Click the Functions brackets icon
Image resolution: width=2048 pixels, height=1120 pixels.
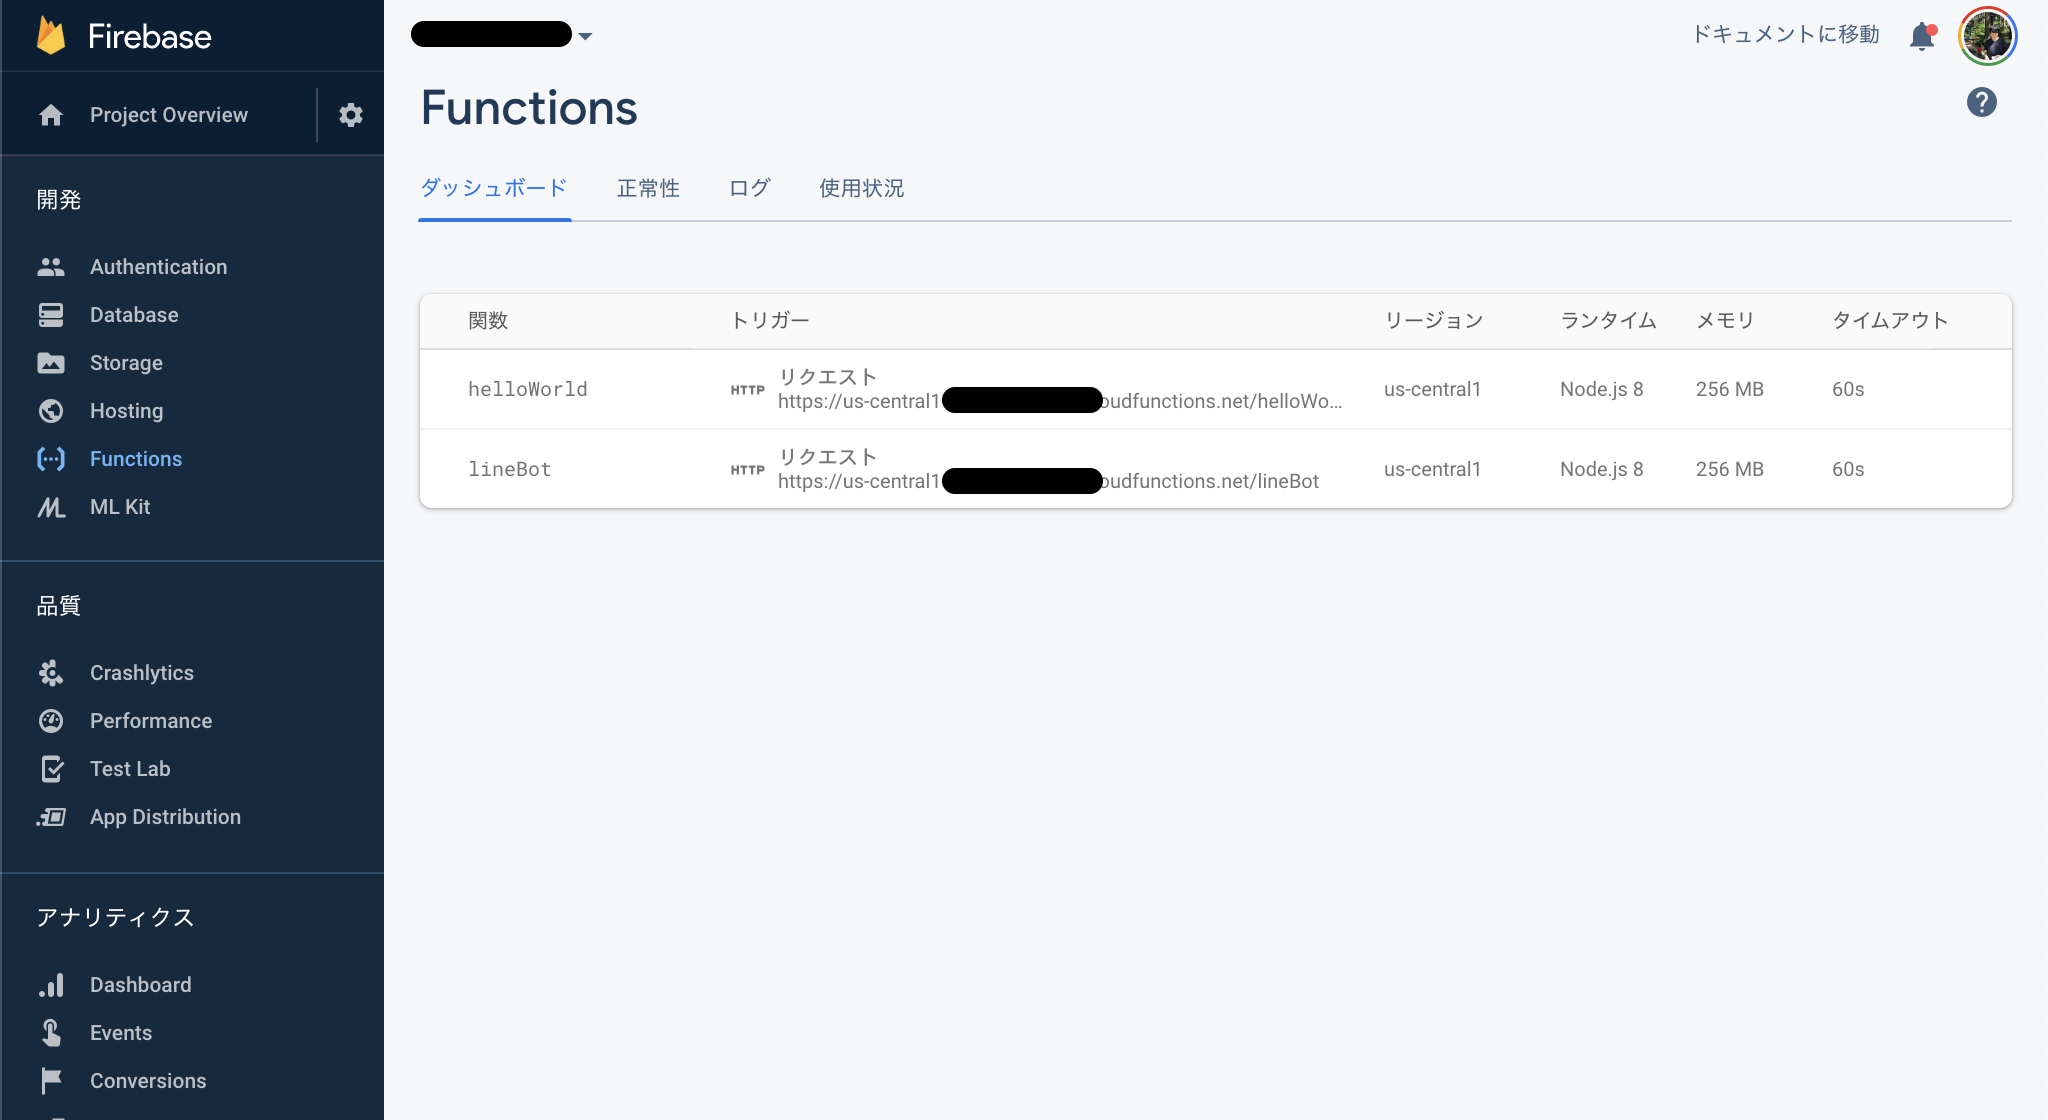click(51, 459)
